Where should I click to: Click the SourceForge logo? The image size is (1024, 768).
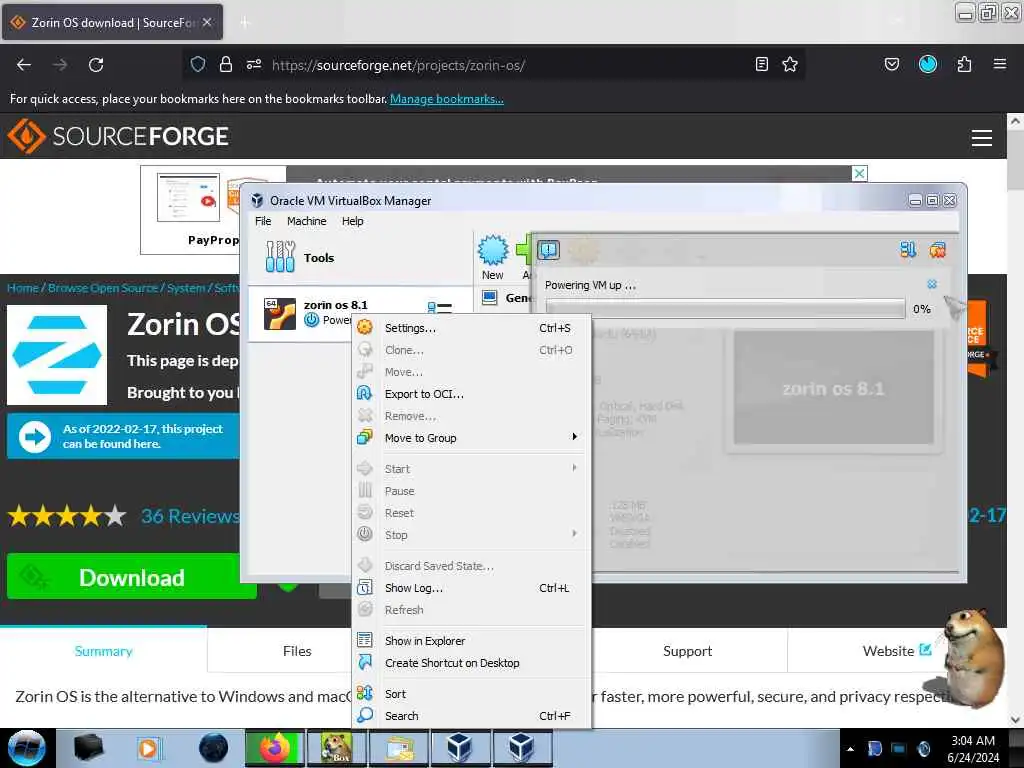118,136
